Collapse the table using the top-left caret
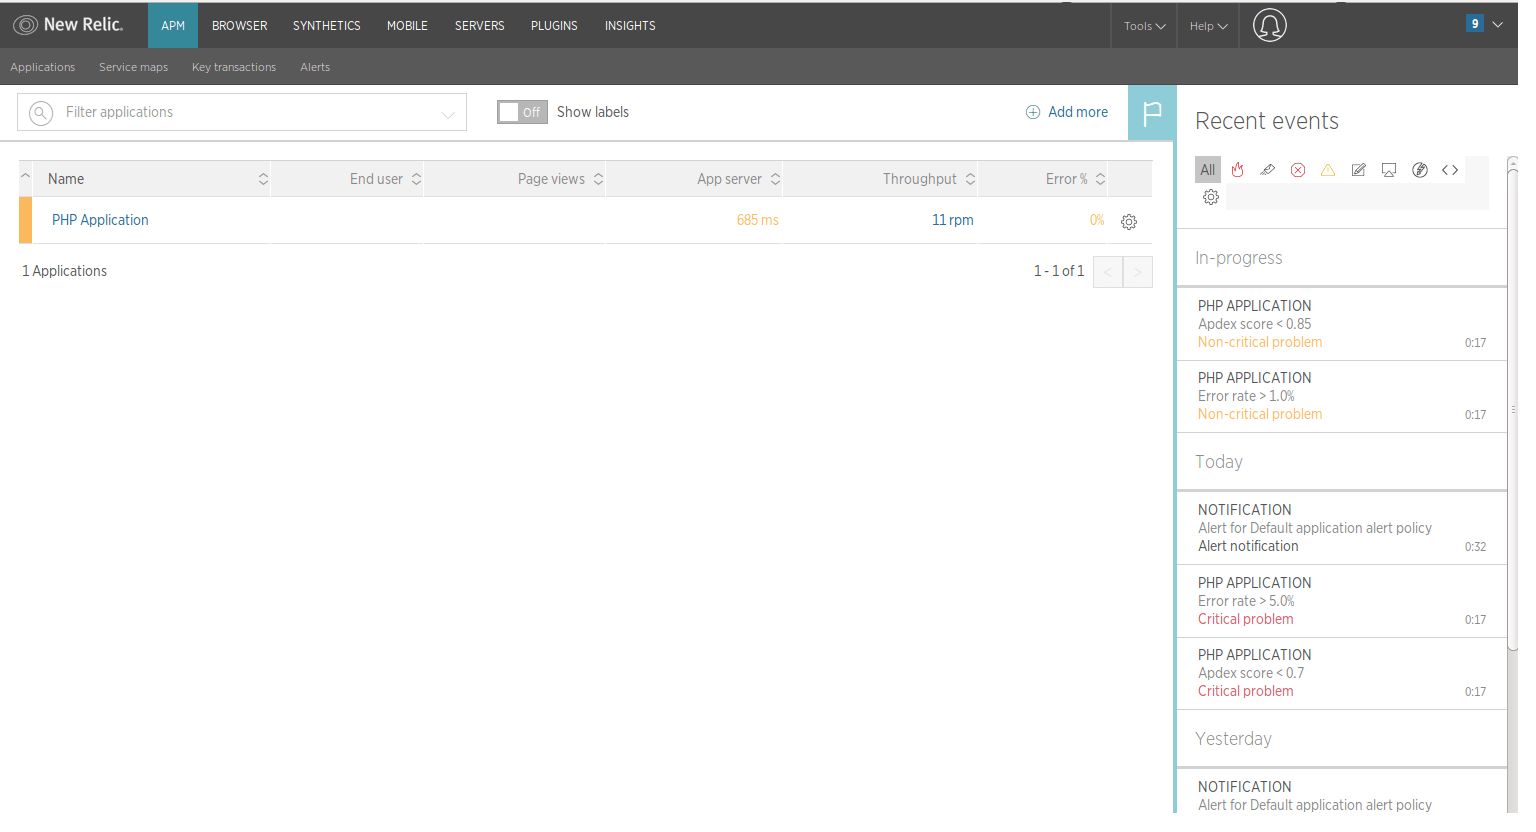The image size is (1536, 832). coord(26,176)
